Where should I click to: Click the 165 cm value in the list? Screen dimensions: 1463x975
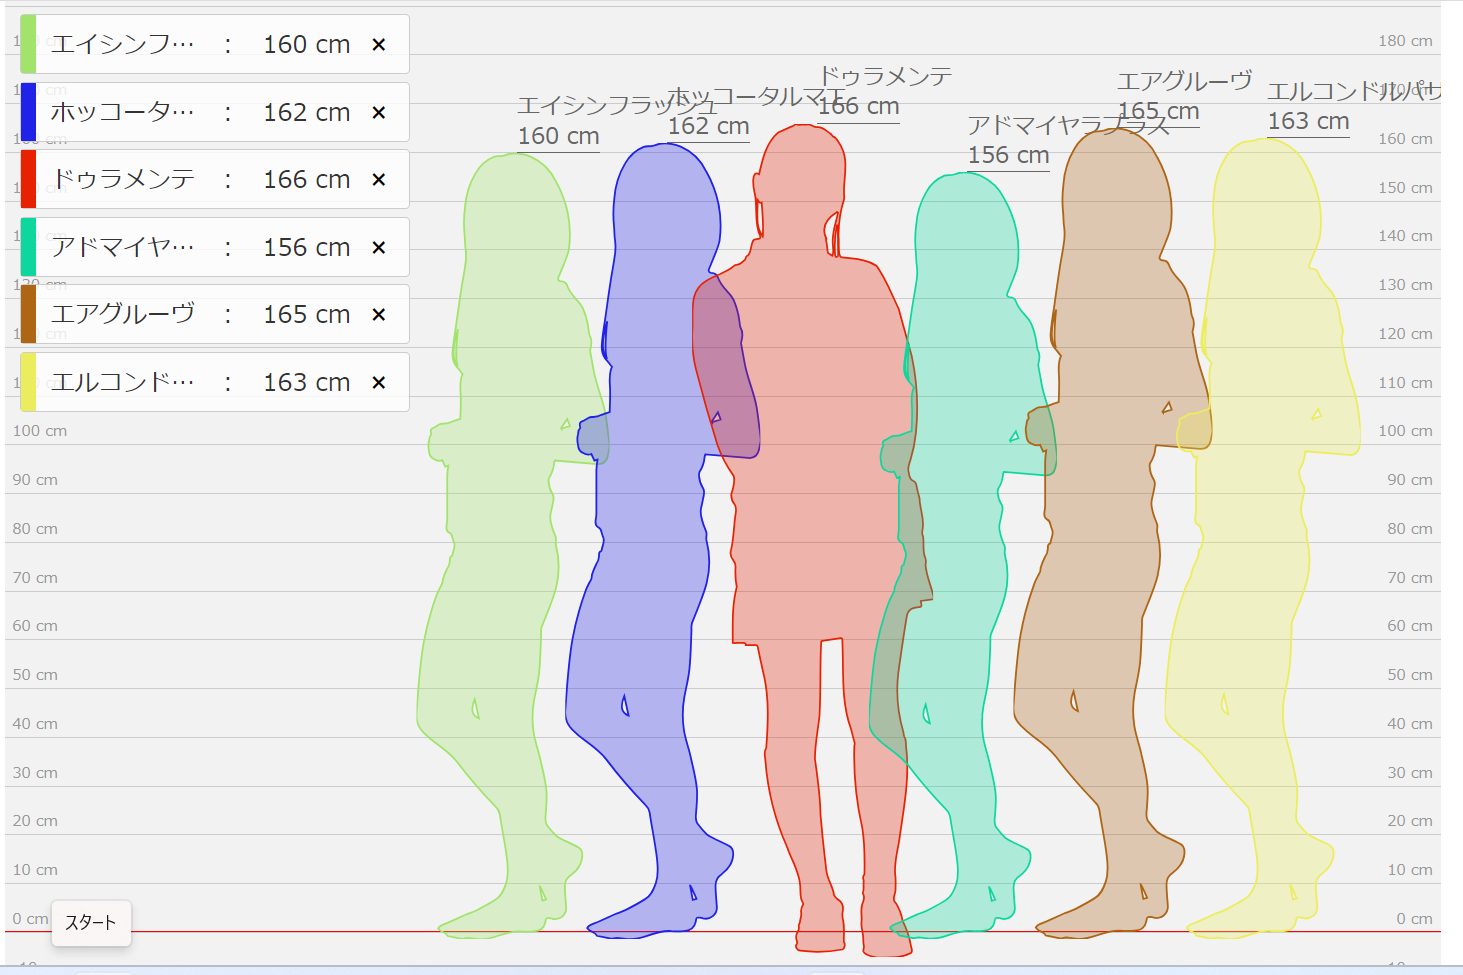click(x=307, y=314)
